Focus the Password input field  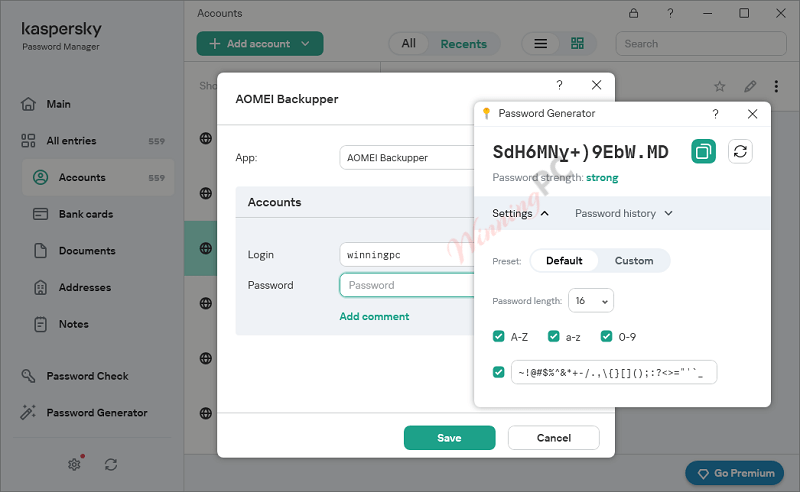407,285
